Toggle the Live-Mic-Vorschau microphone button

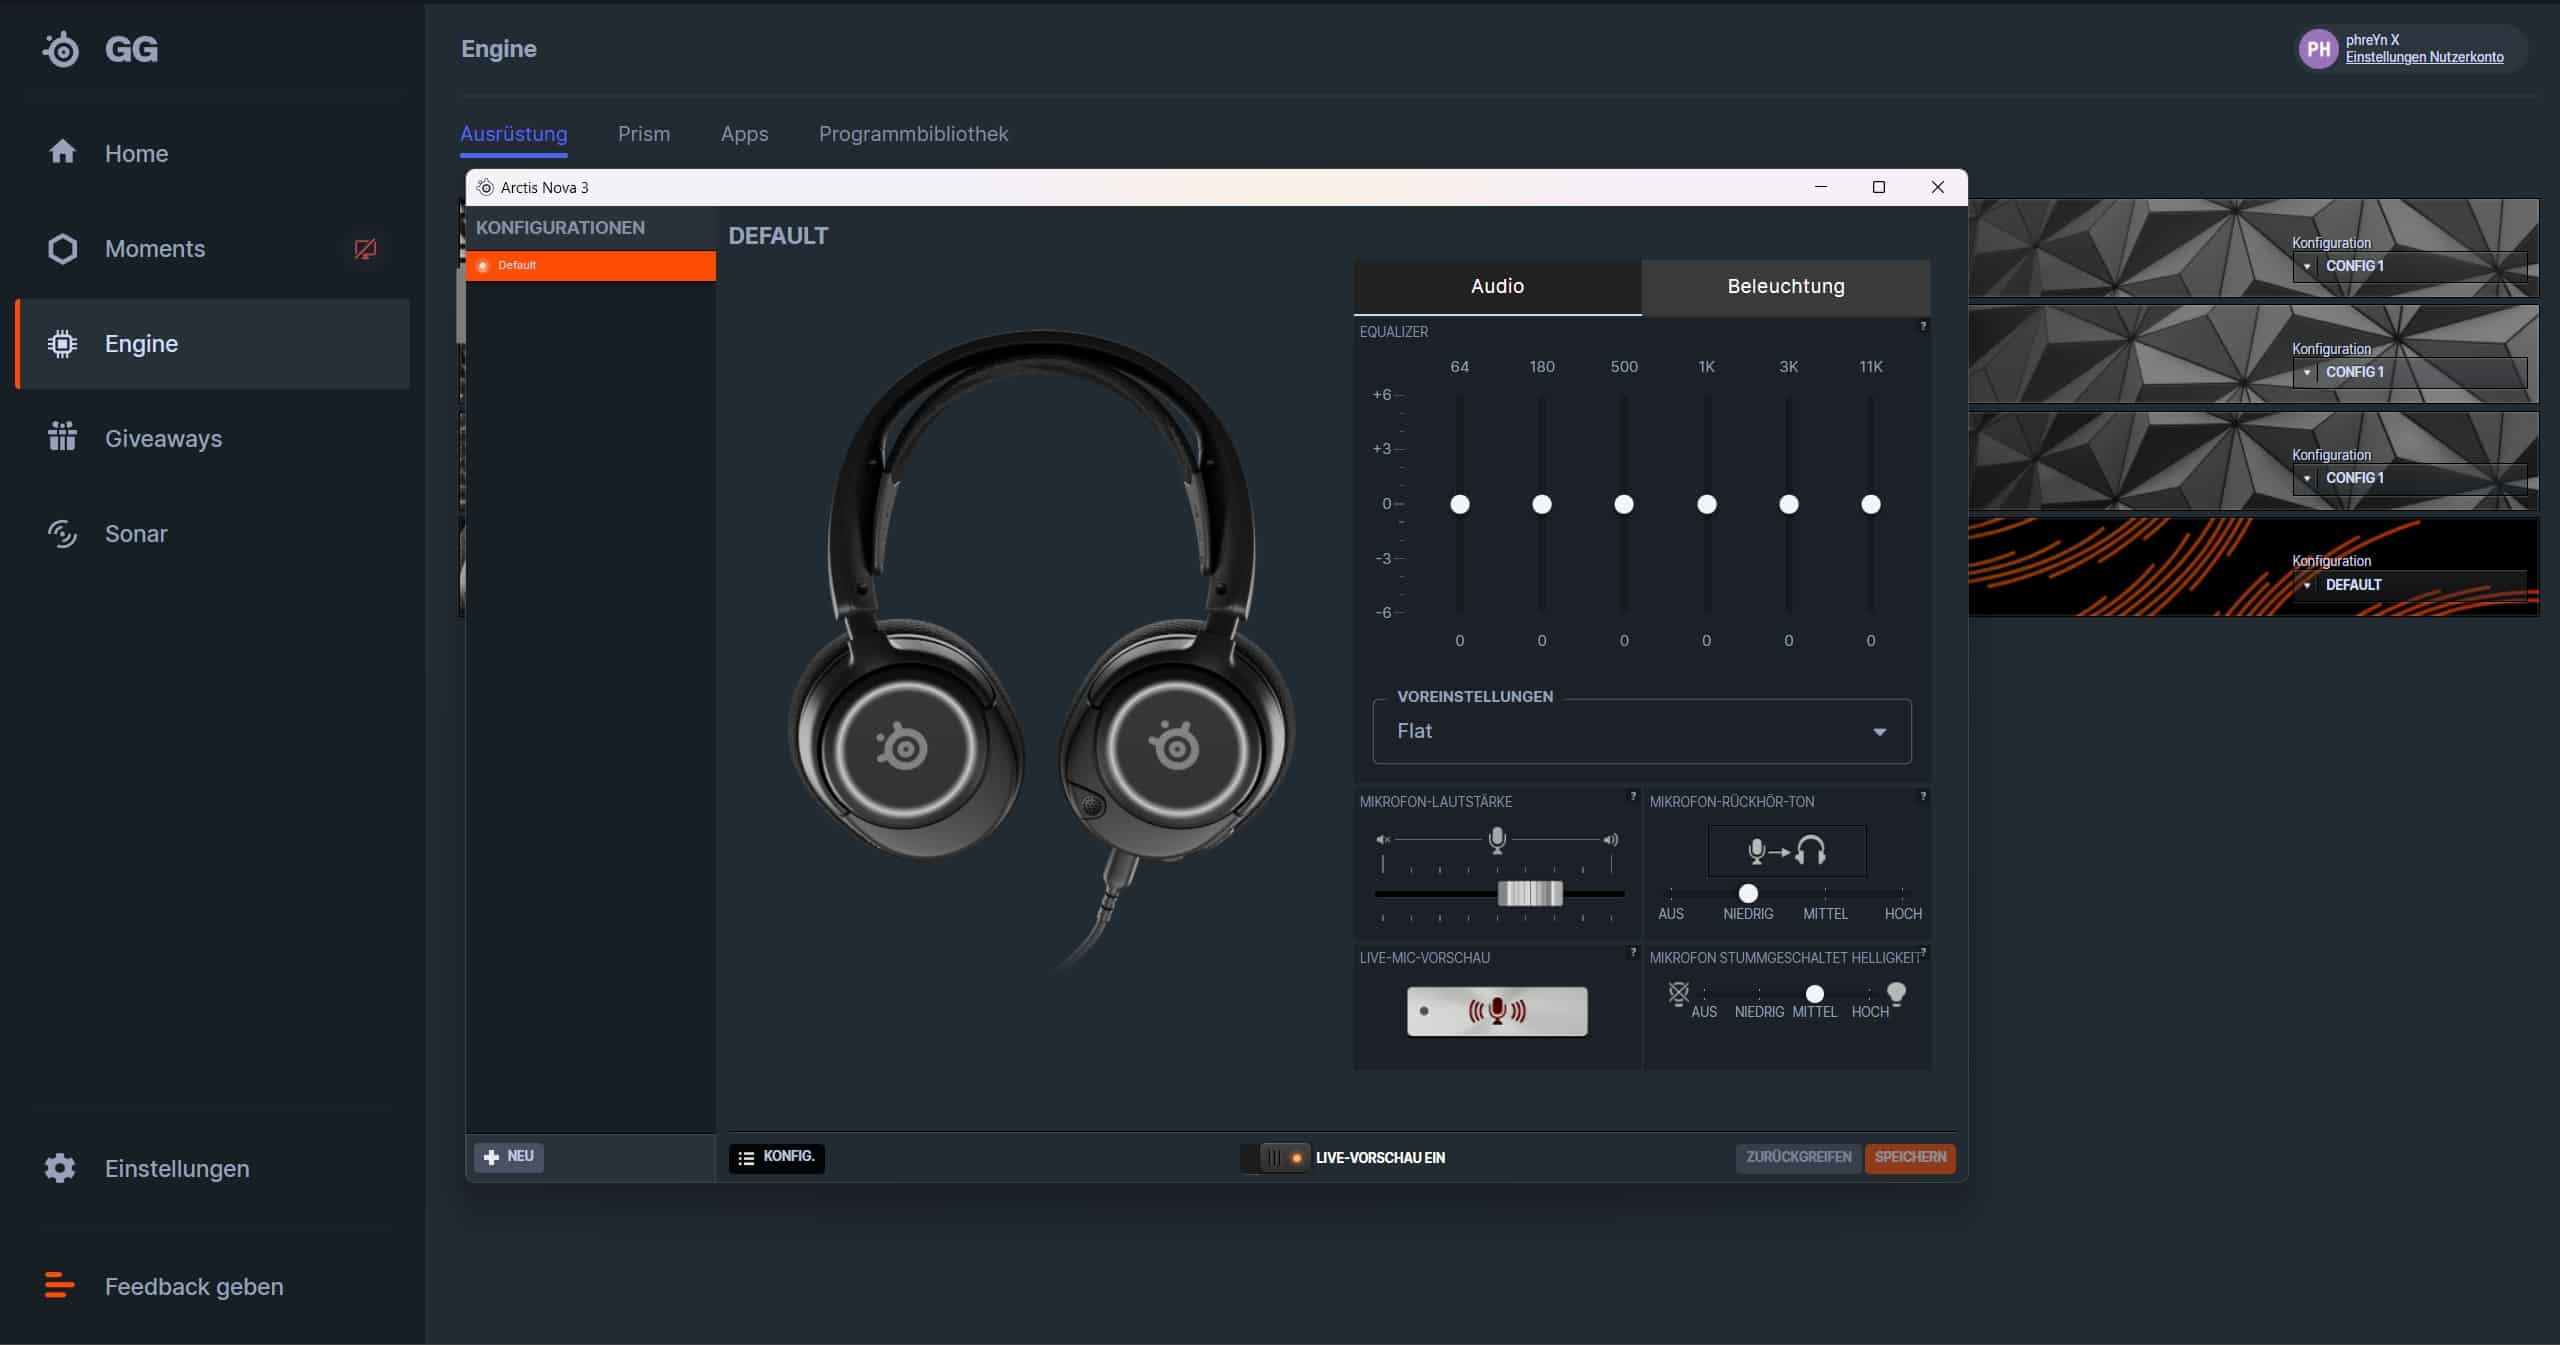tap(1496, 1011)
